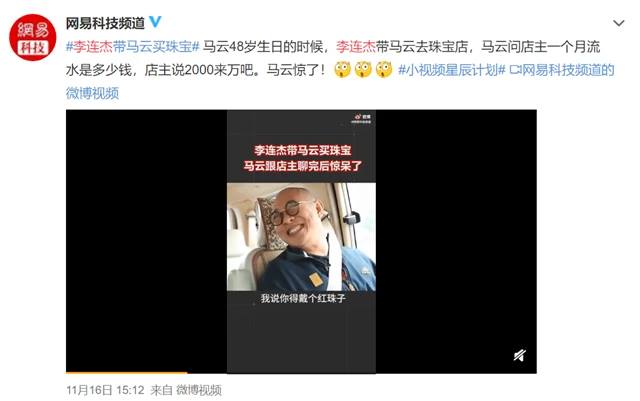Open the 网易科技频道 account name
640x401 pixels.
click(105, 23)
